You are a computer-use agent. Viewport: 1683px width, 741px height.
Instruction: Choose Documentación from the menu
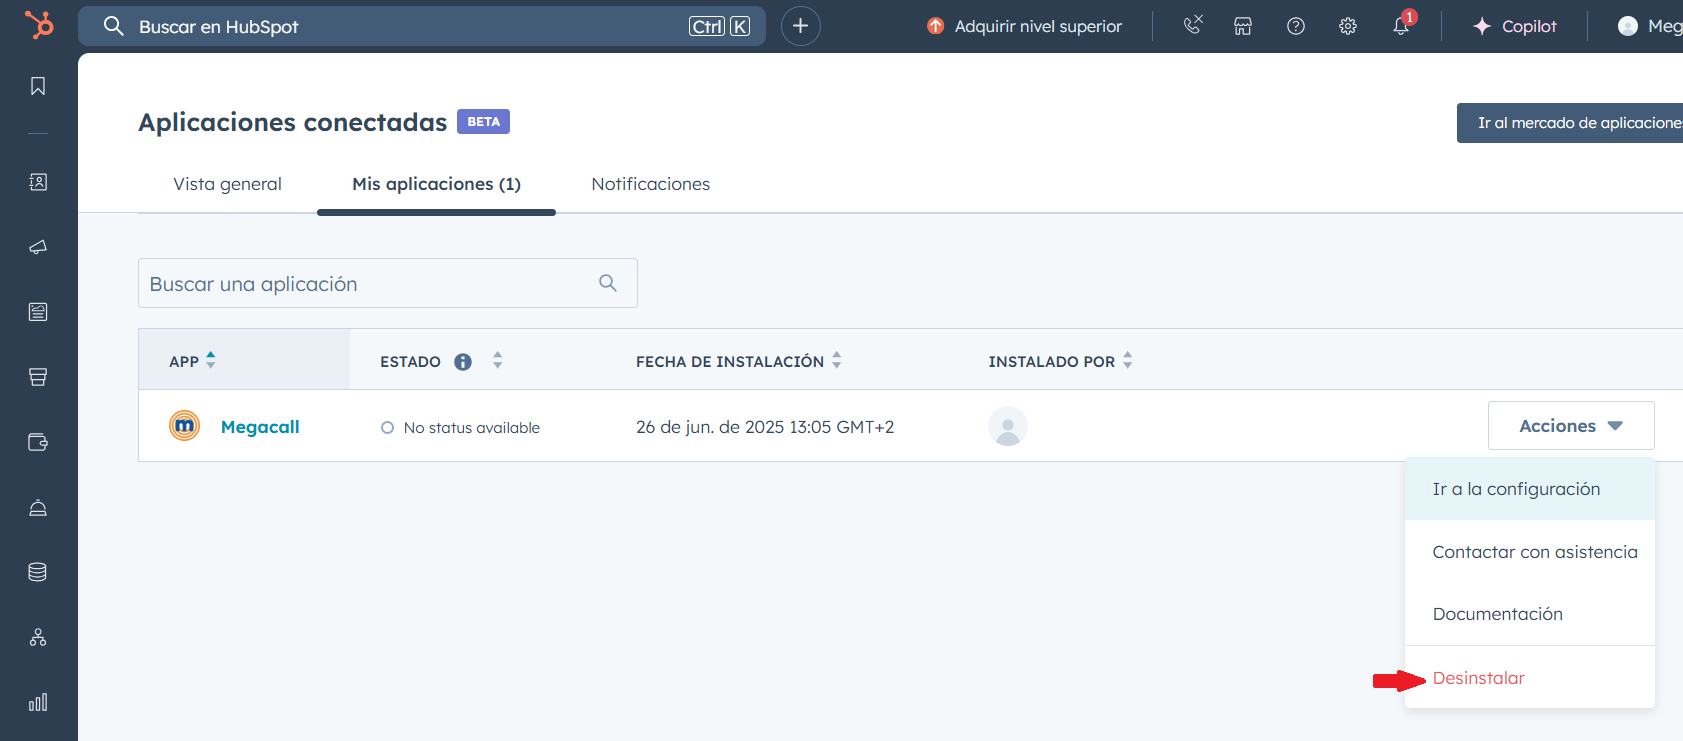click(x=1530, y=614)
